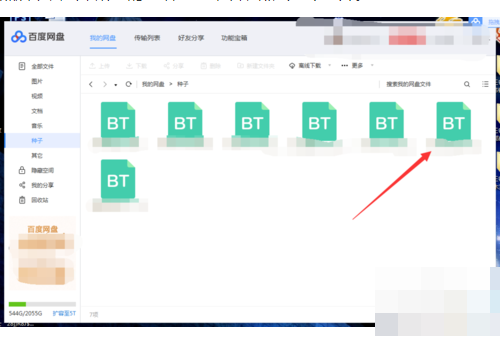Click the Baidu Netdisk cloud logo
Screen dimensions: 500x360
pos(18,37)
